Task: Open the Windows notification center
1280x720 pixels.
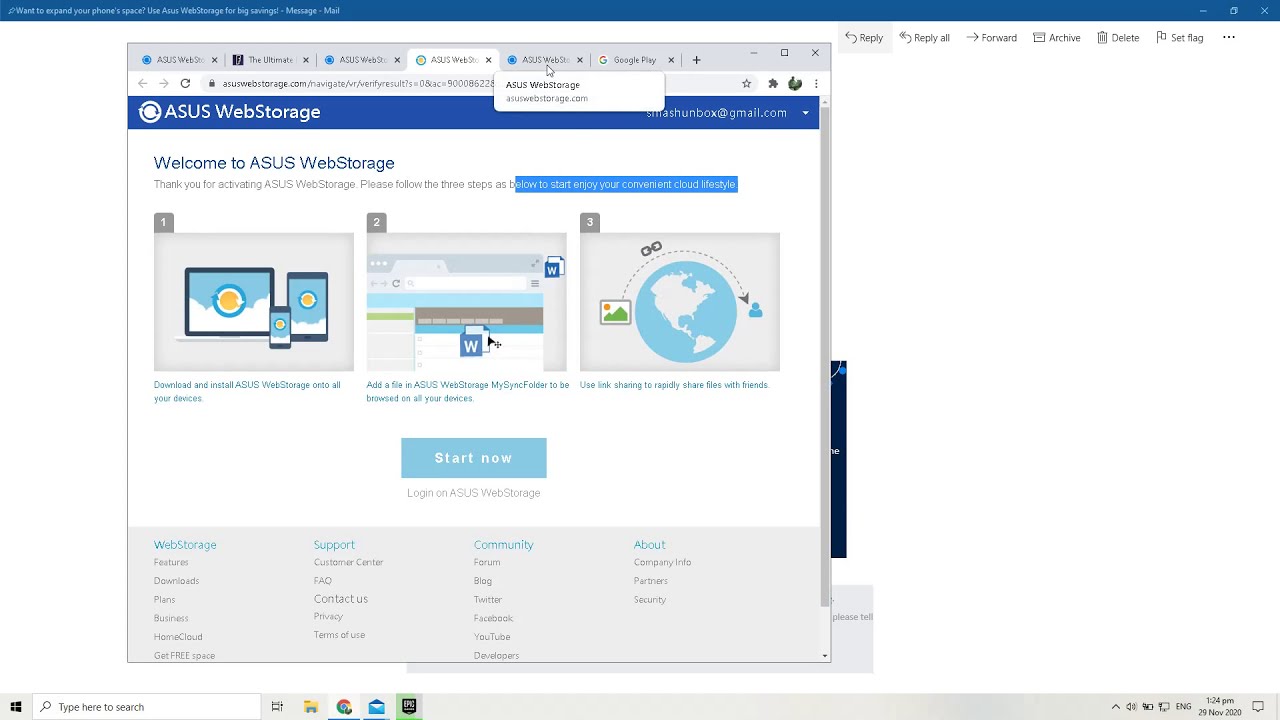Action: pos(1258,707)
